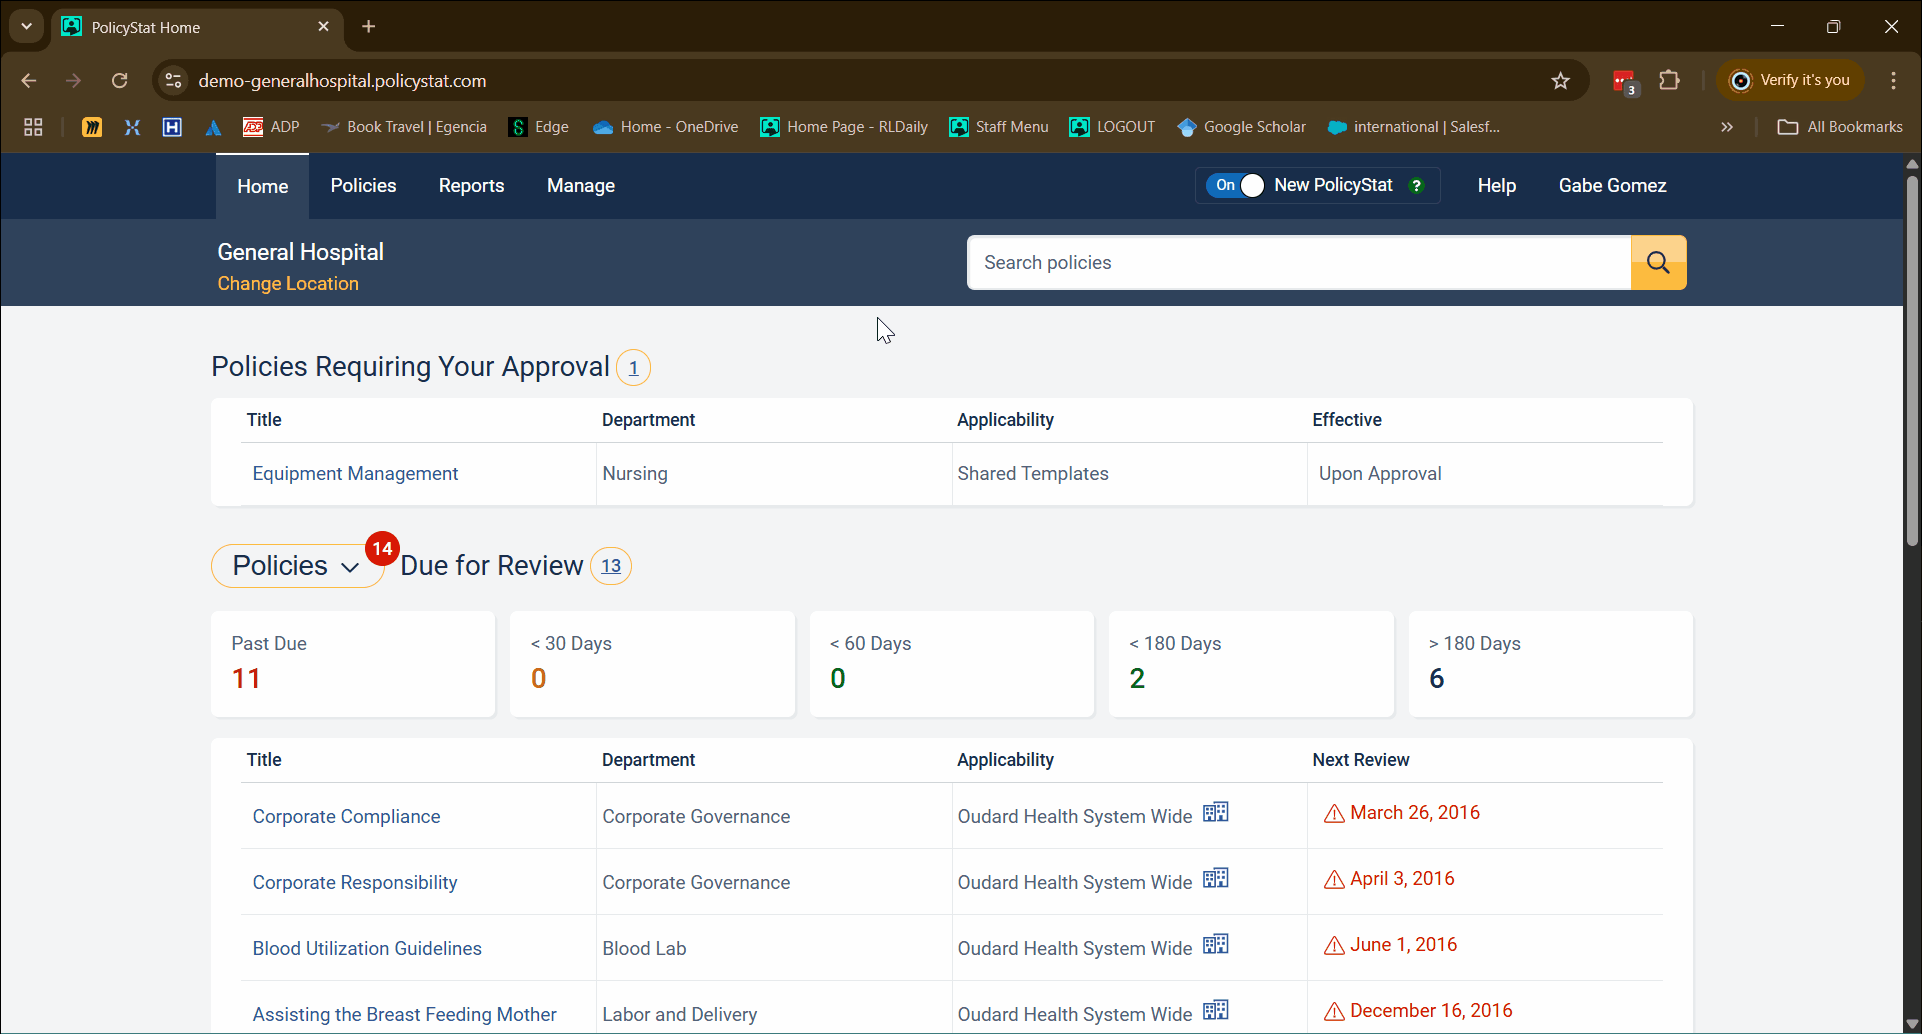Open the browser tab search dropdown
The width and height of the screenshot is (1922, 1034).
(x=27, y=27)
